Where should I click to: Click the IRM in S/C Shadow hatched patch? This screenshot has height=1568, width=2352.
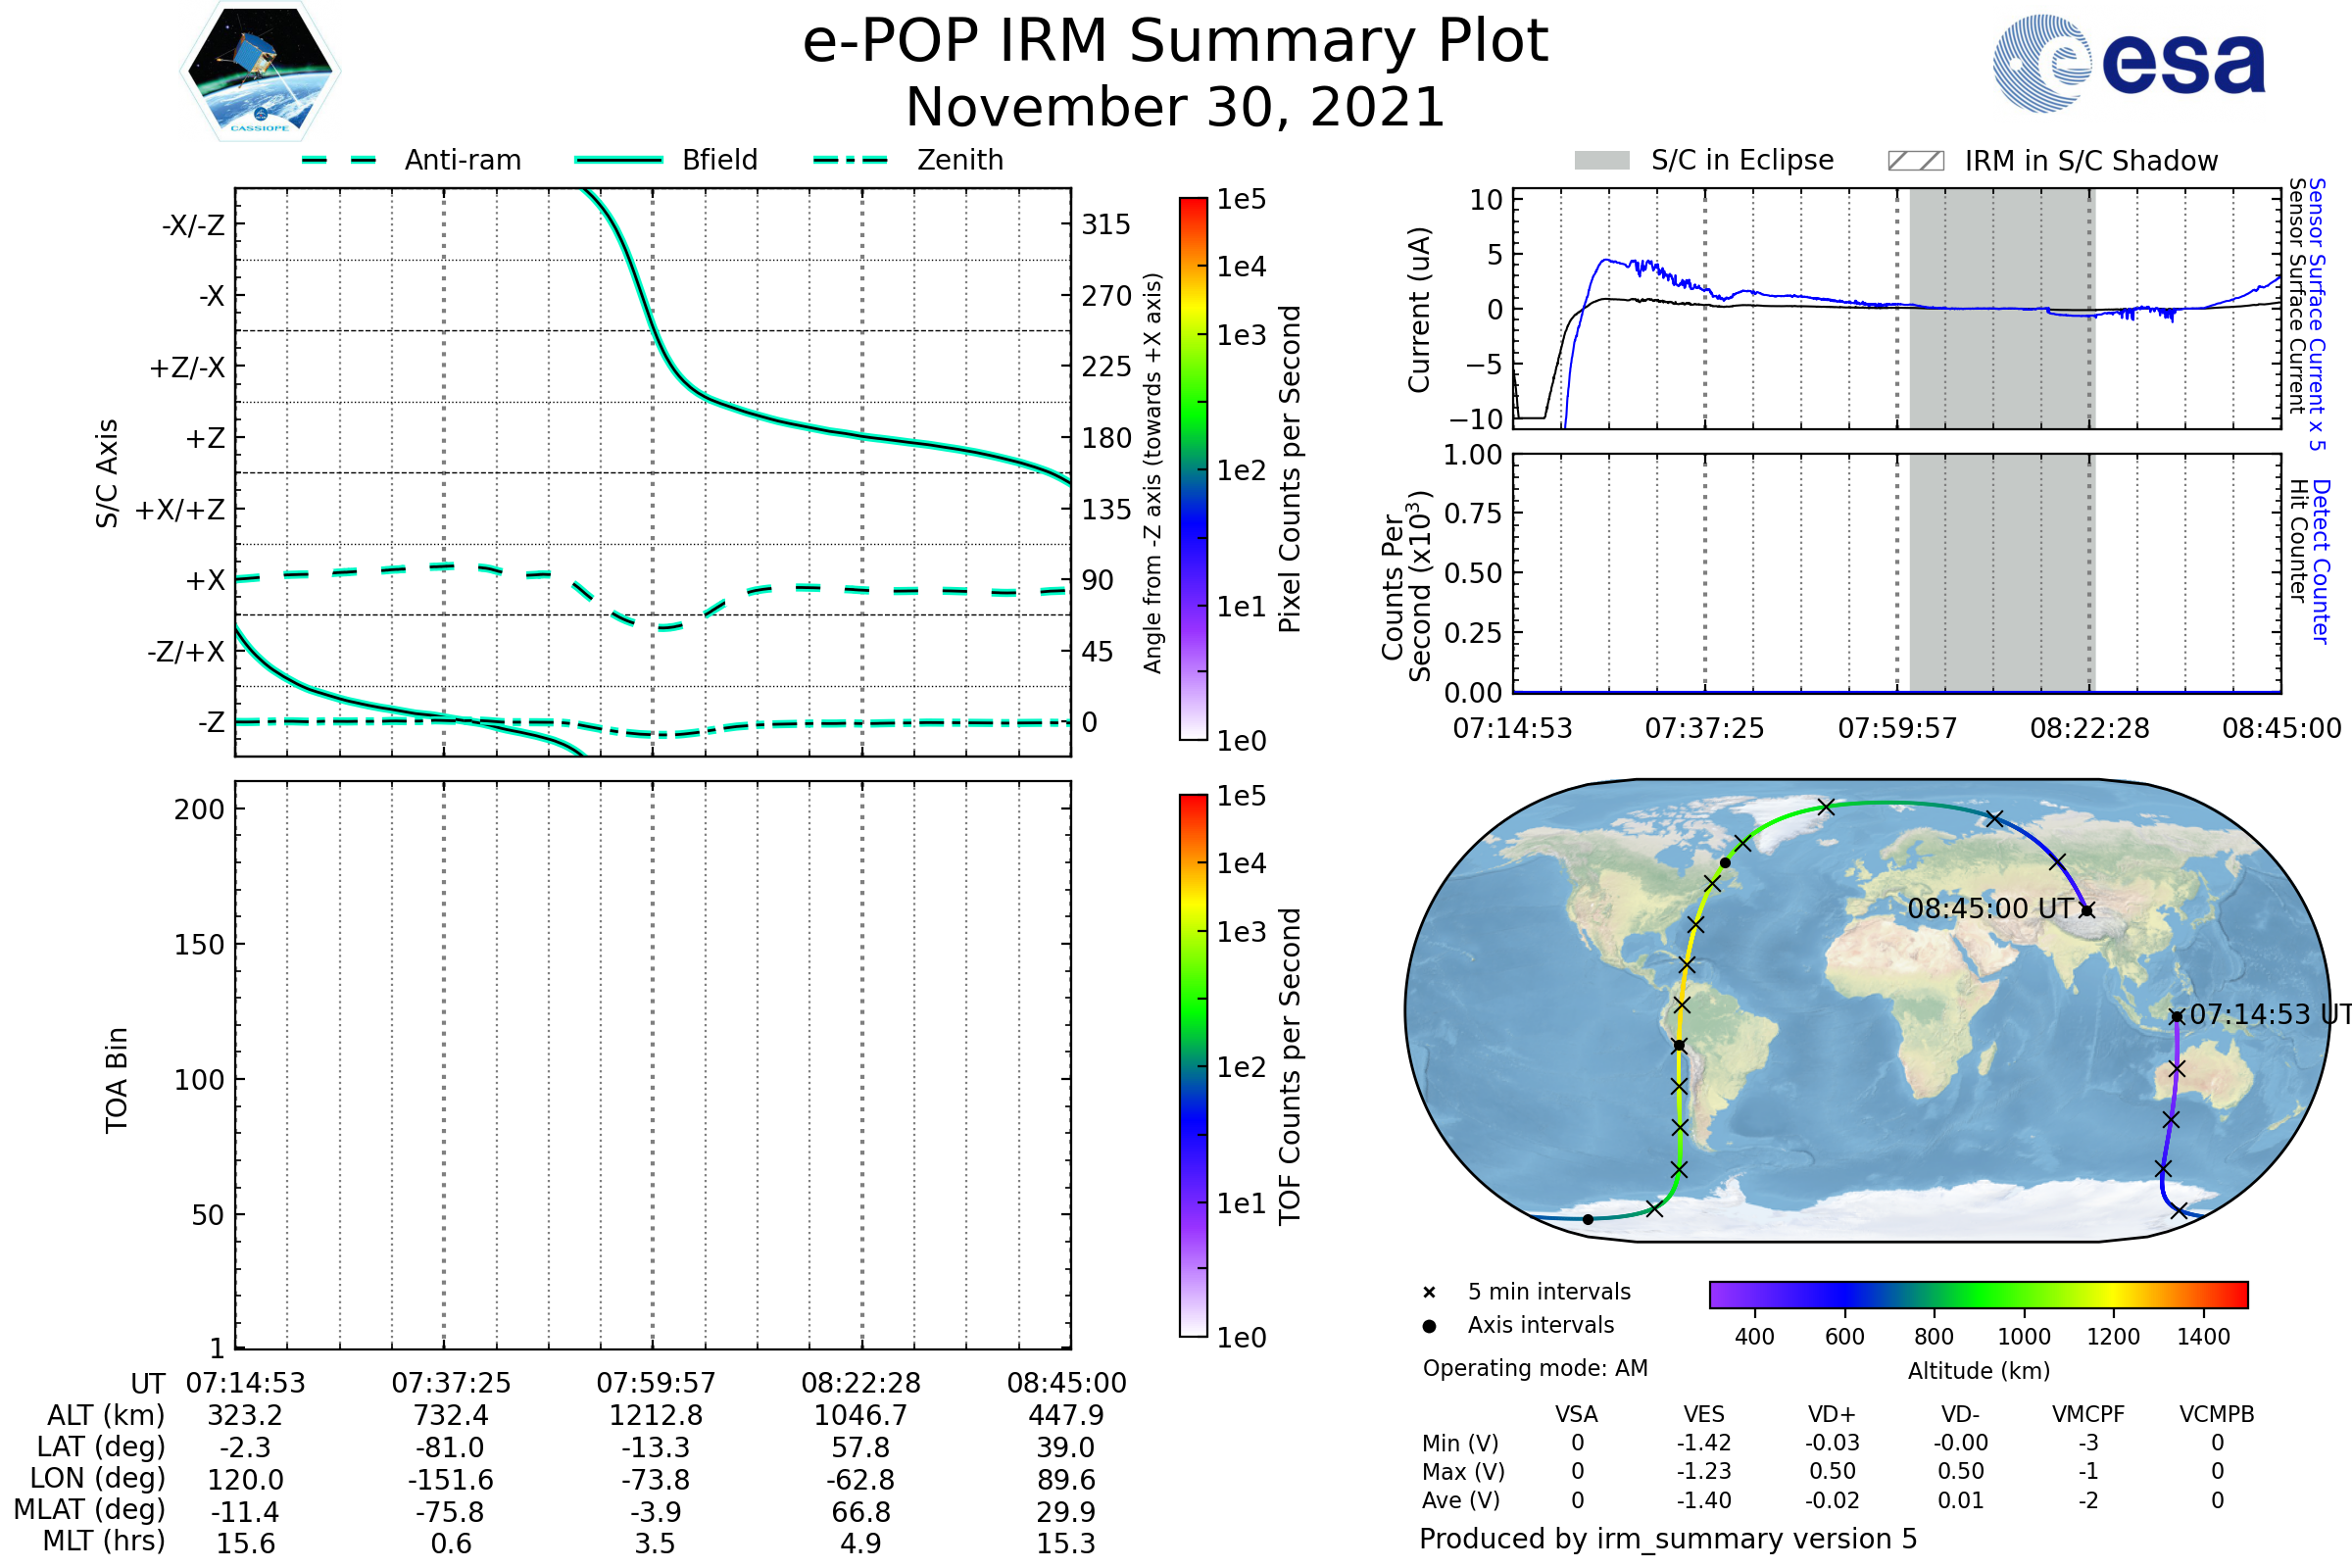(1915, 161)
